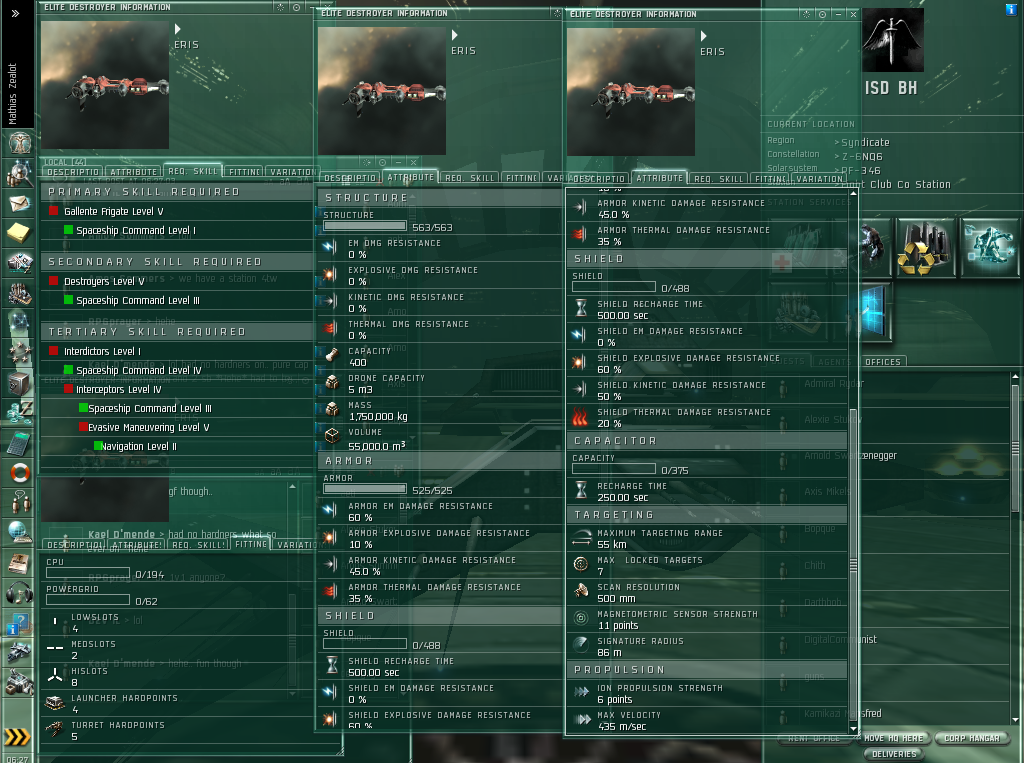The image size is (1024, 763).
Task: Open Req. Skill tab in middle window
Action: tap(470, 178)
